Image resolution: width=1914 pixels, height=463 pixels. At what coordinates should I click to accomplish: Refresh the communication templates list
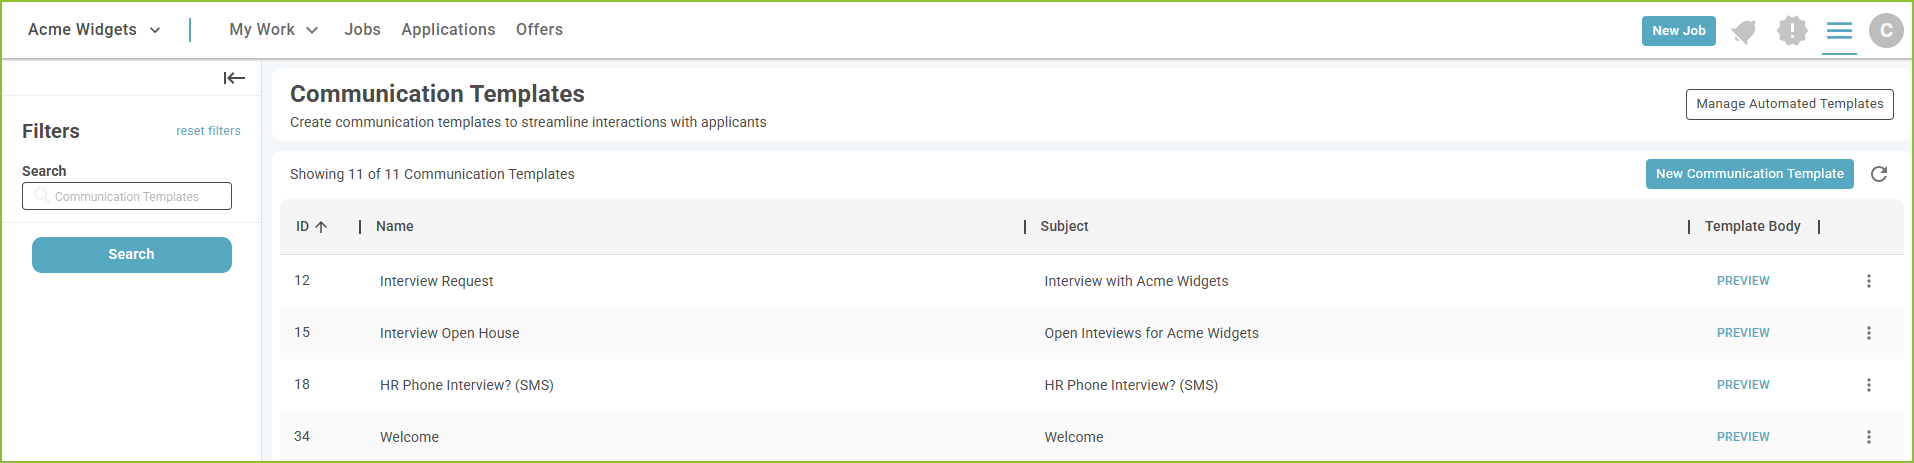pos(1878,174)
